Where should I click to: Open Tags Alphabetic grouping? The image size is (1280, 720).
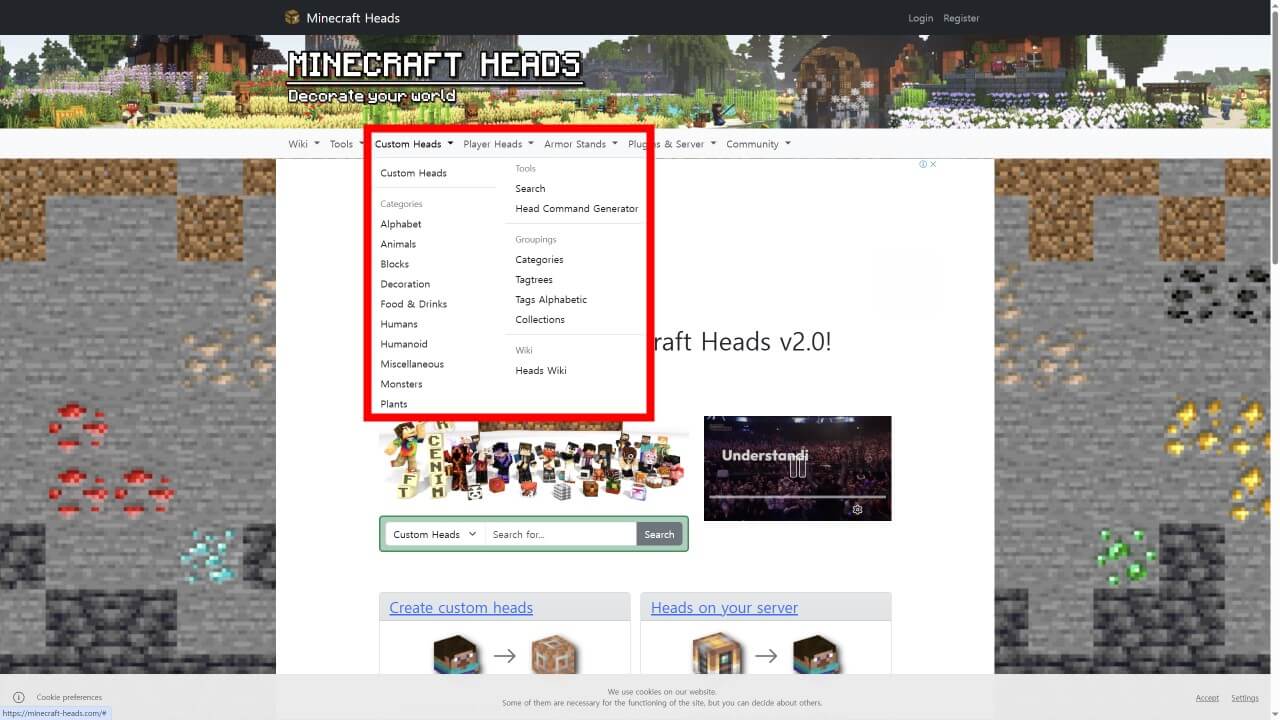pos(551,299)
